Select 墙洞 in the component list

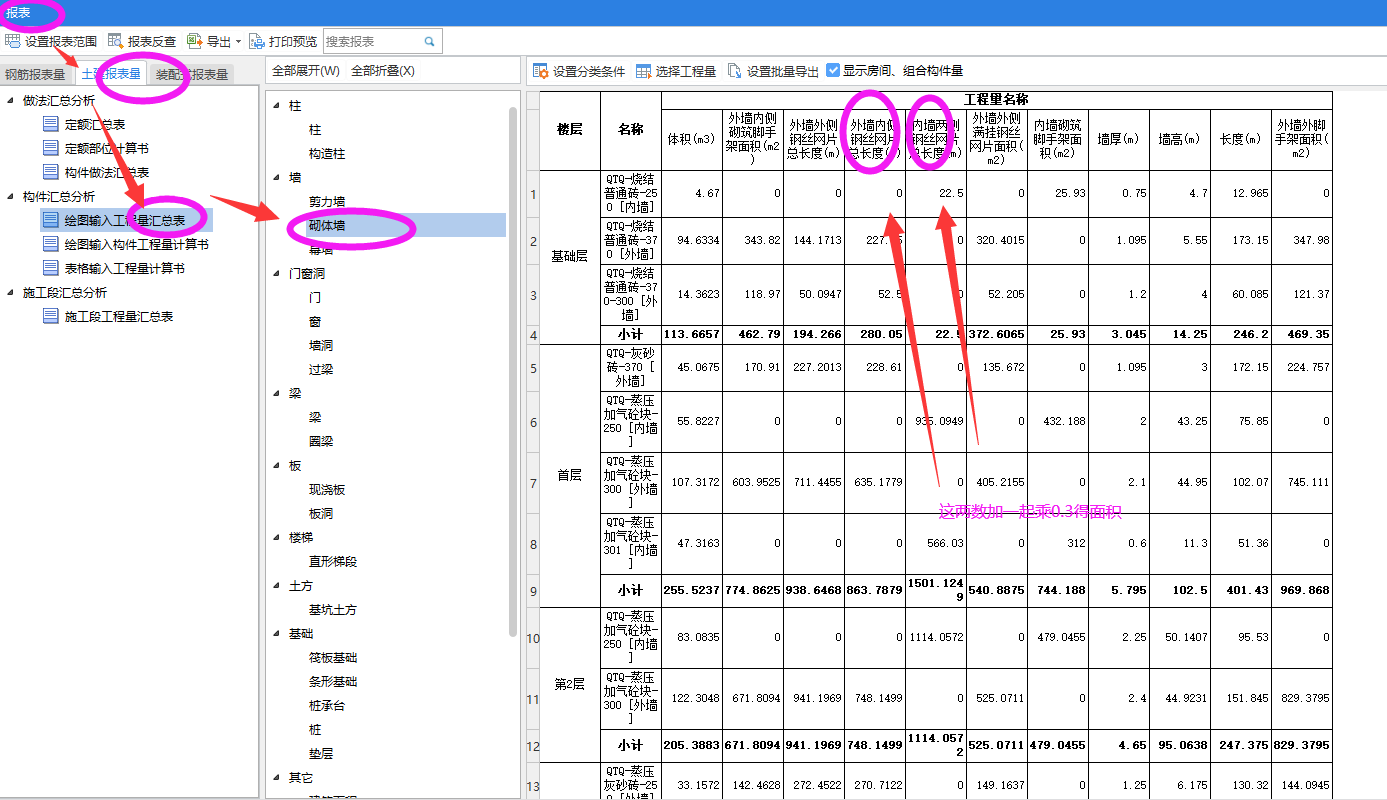pos(320,346)
